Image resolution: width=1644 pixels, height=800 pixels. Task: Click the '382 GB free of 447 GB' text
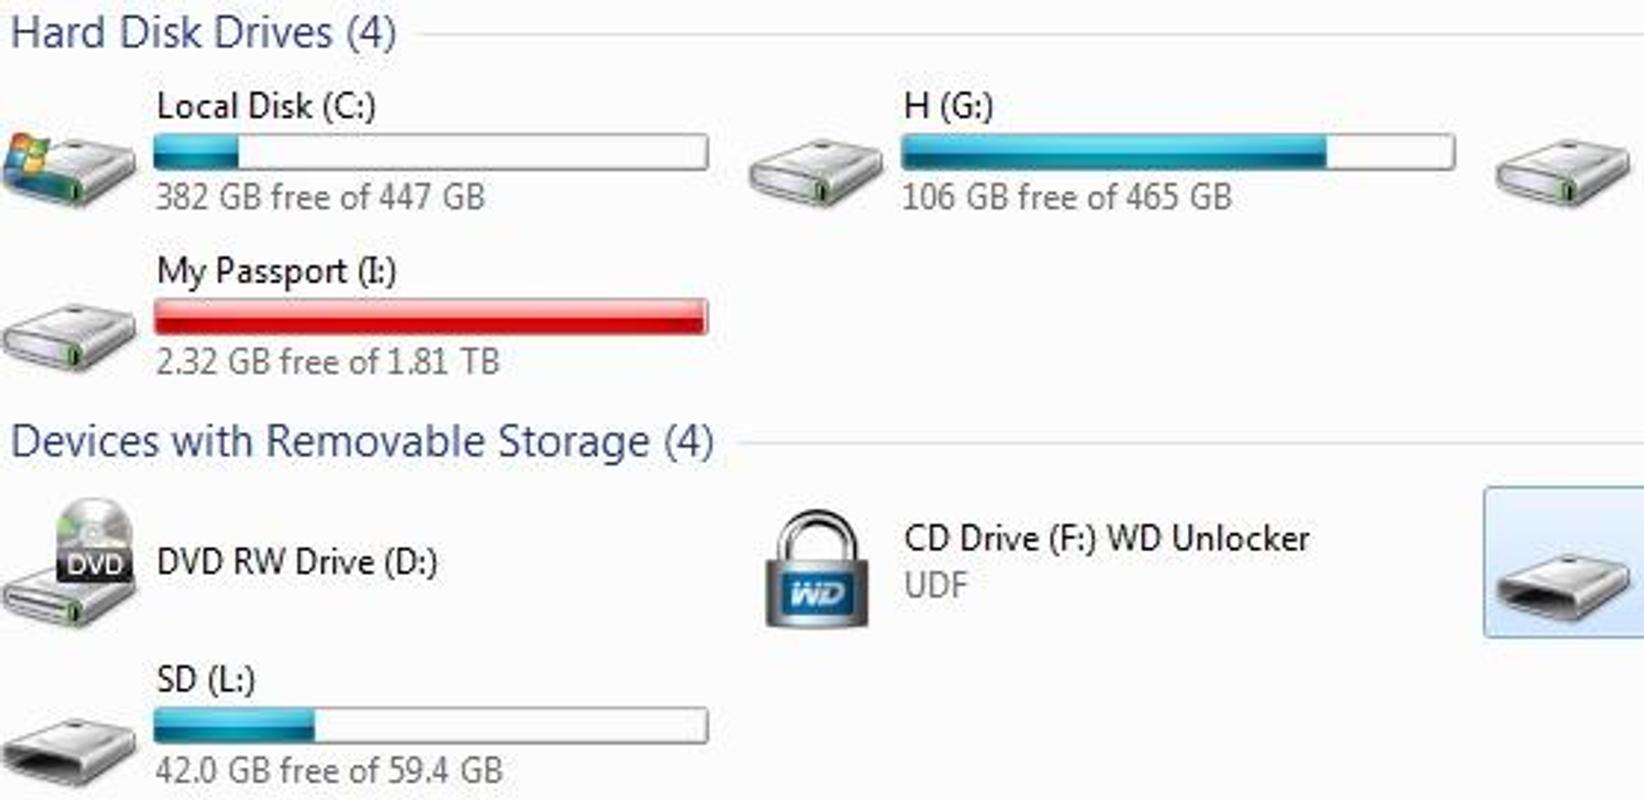click(320, 197)
